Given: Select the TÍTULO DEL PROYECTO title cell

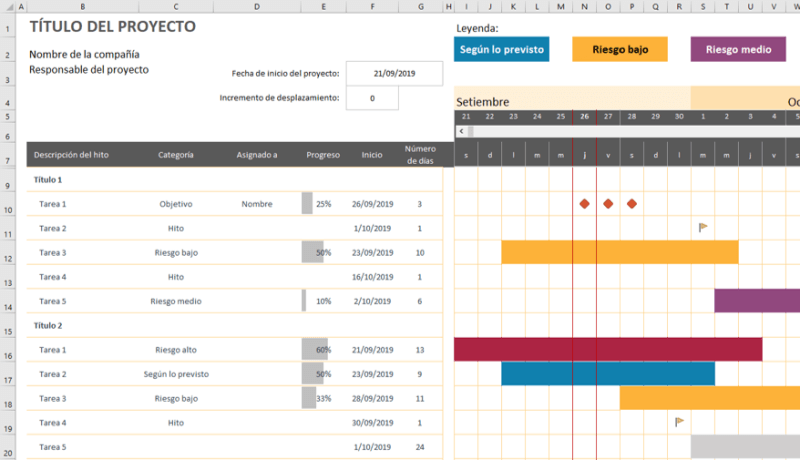Looking at the screenshot, I should pyautogui.click(x=113, y=26).
